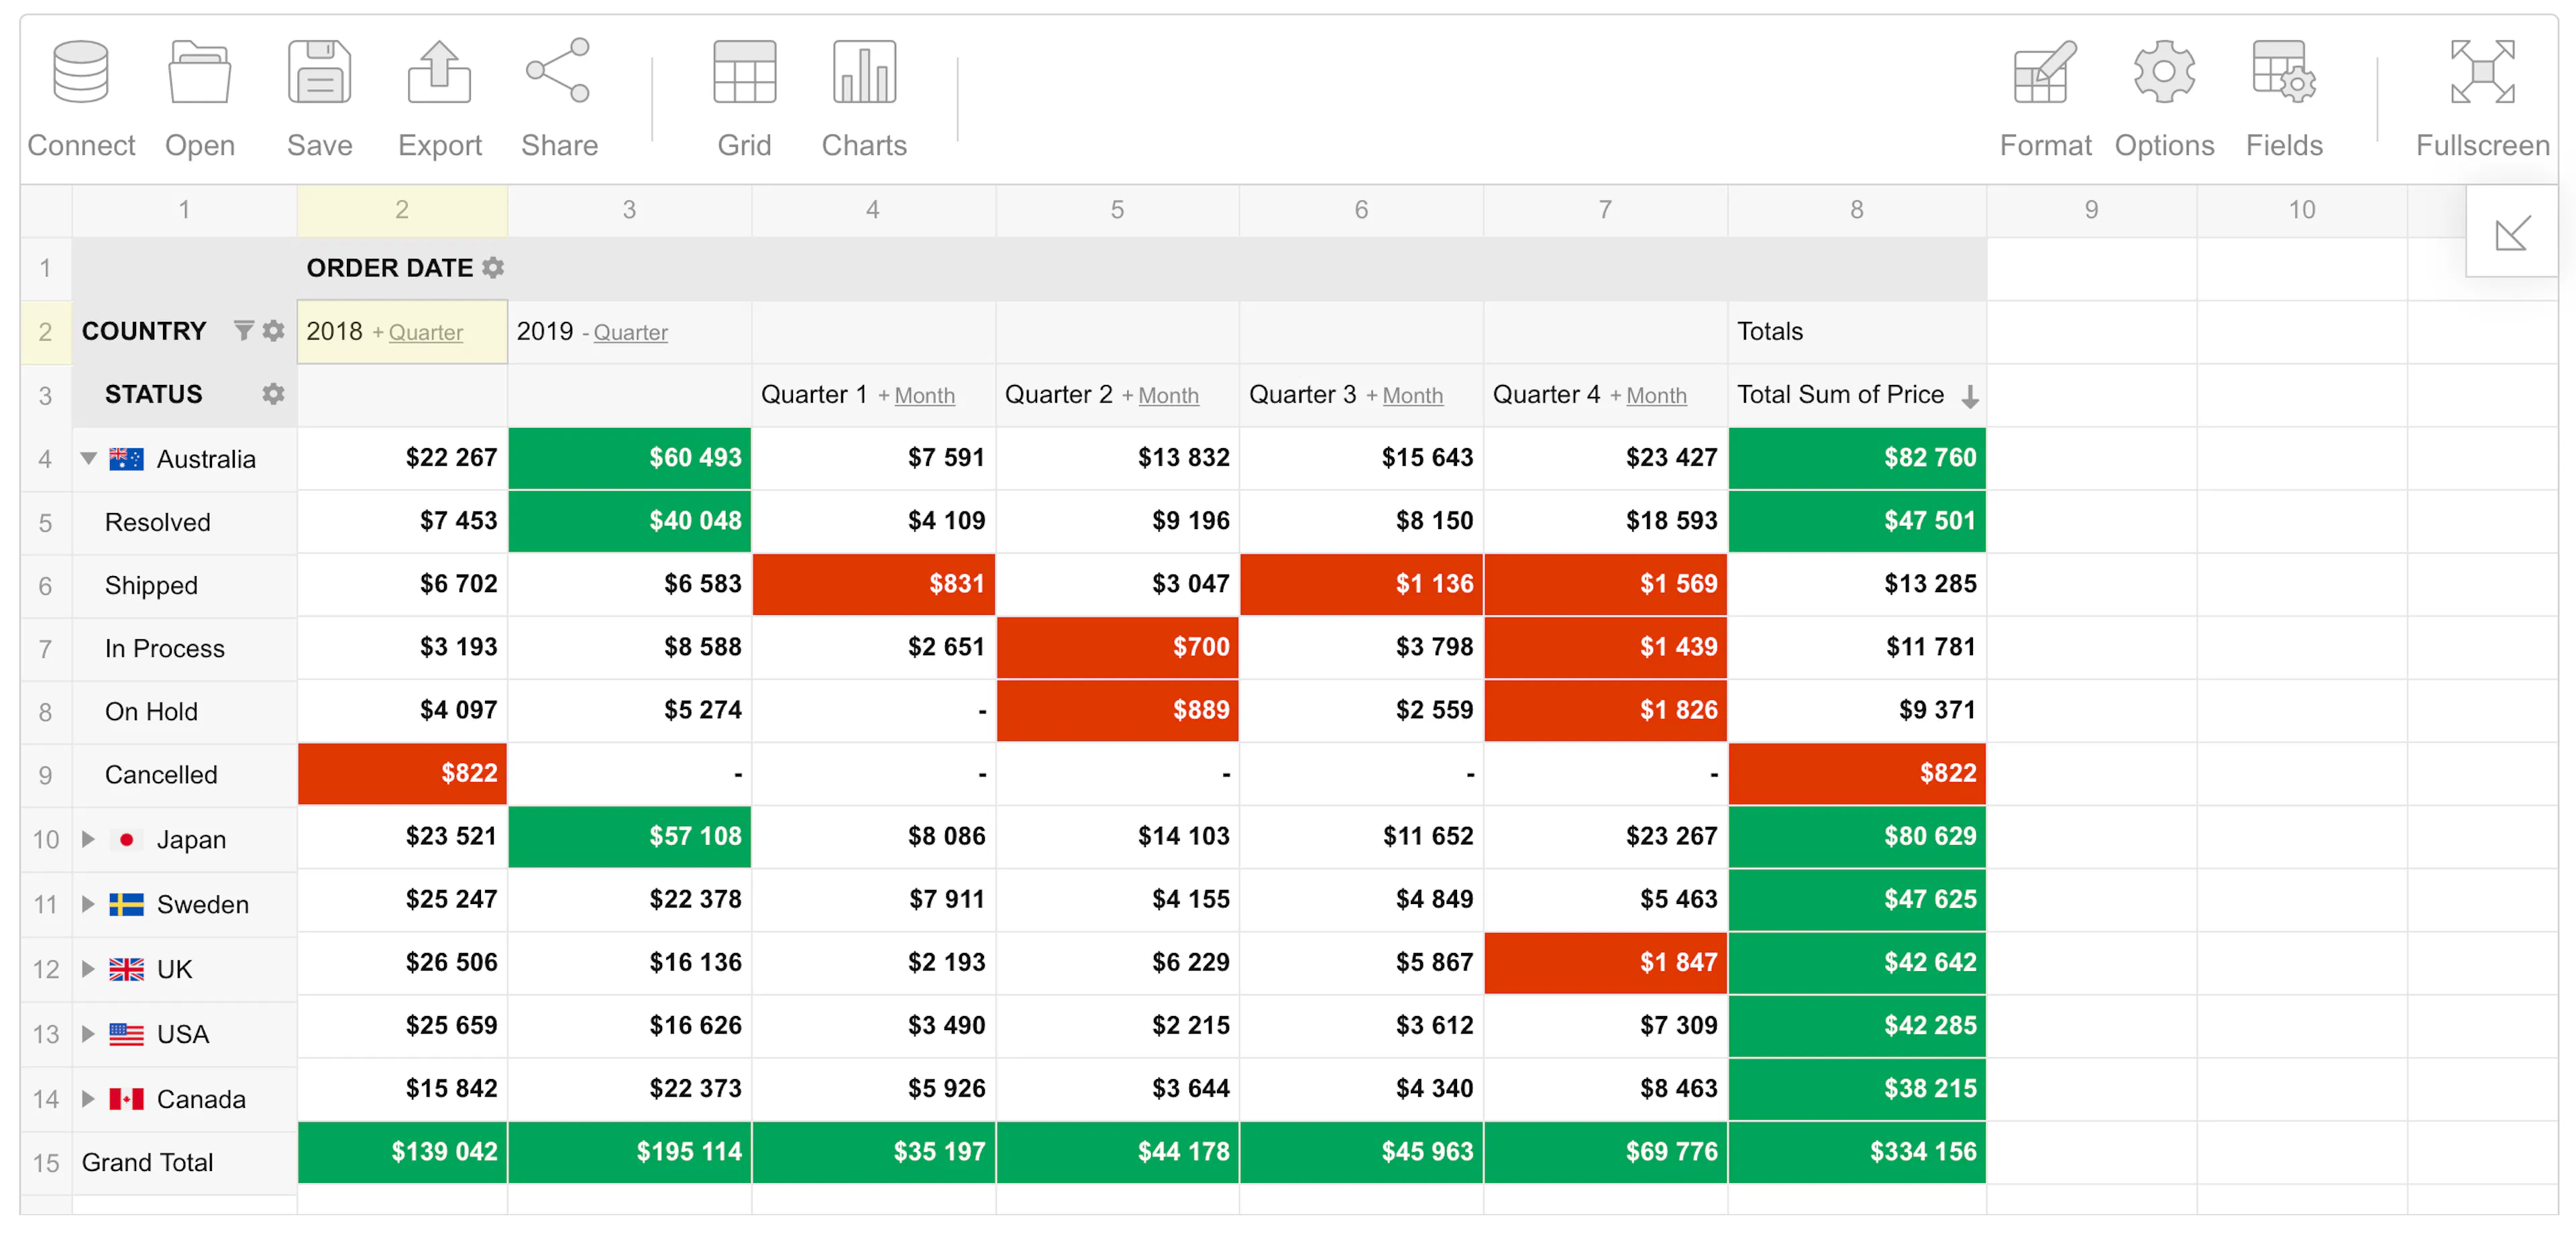The width and height of the screenshot is (2576, 1238).
Task: Expand 2018 by clicking its Quarter link
Action: pos(425,333)
